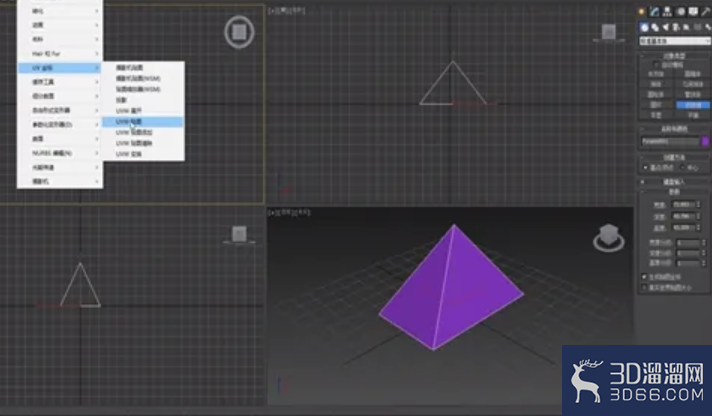712x416 pixels.
Task: Collapse the Object Type rollout
Action: point(674,56)
